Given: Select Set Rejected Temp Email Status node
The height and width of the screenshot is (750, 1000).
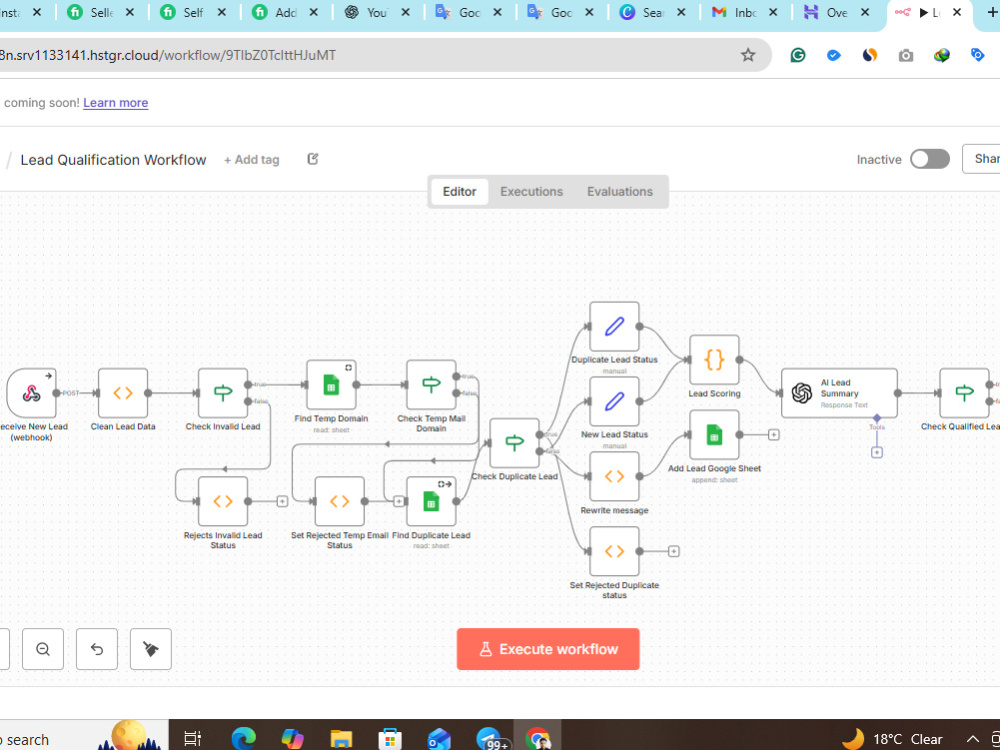Looking at the screenshot, I should point(339,501).
